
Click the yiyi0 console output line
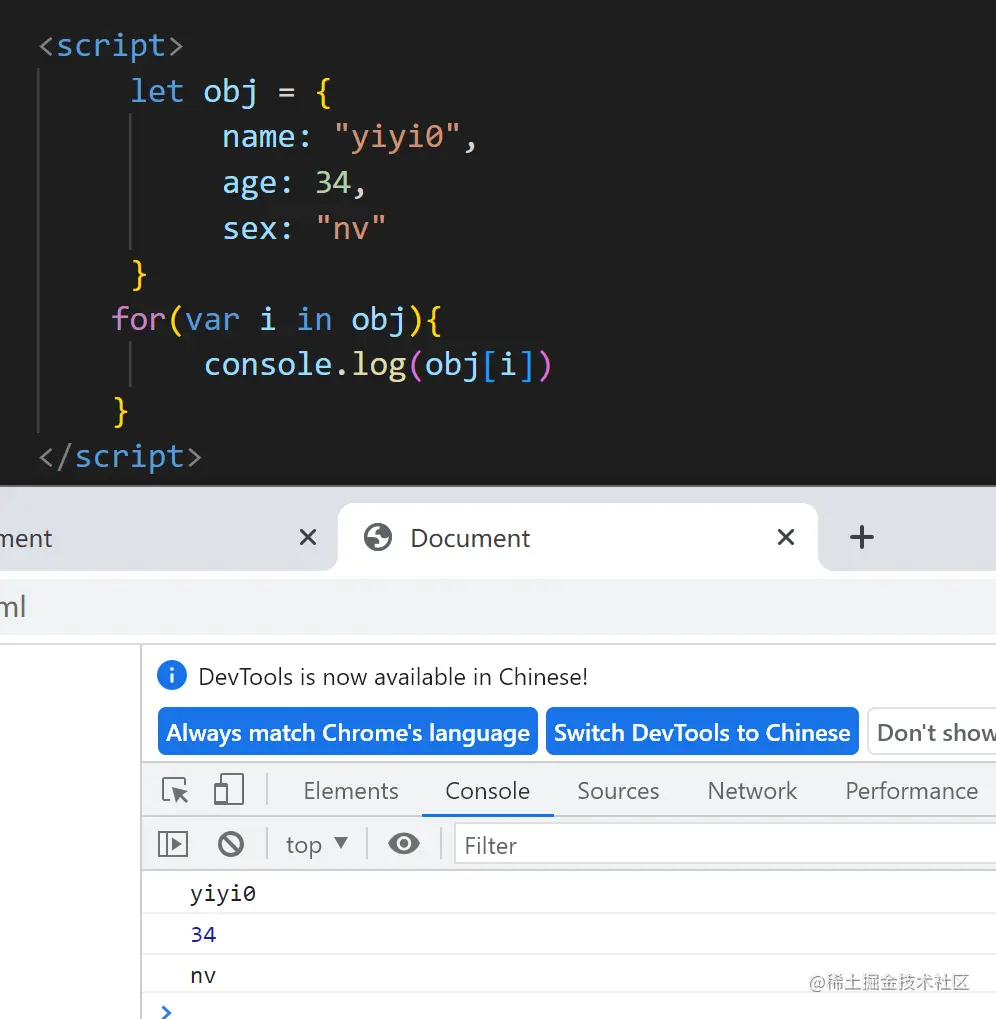(223, 893)
